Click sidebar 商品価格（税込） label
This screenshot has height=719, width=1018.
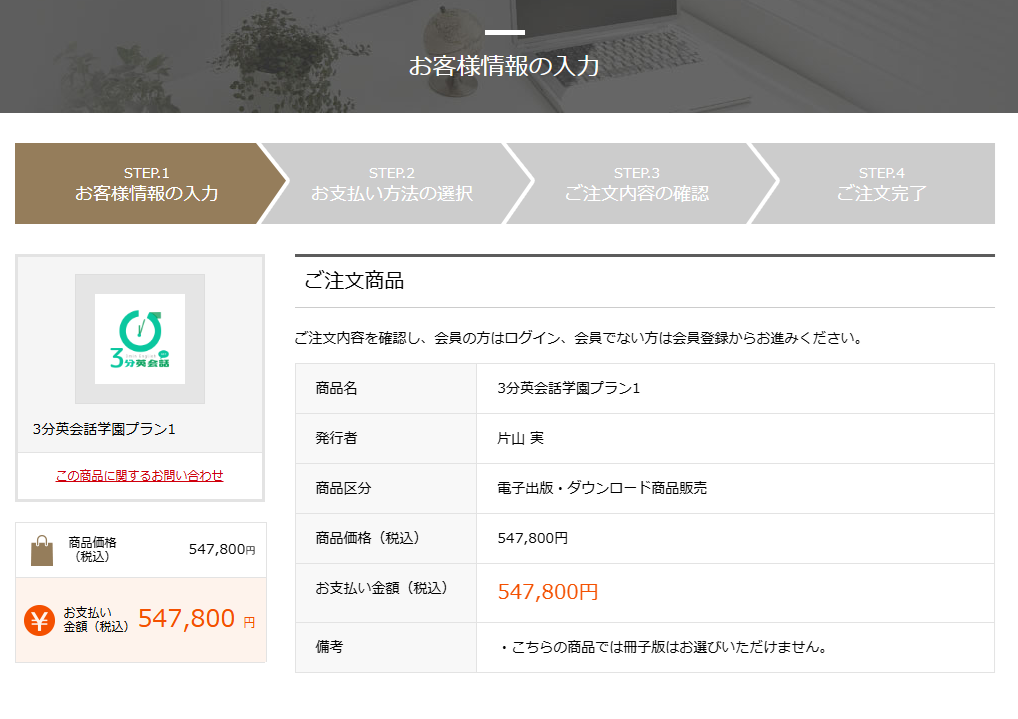pyautogui.click(x=92, y=549)
